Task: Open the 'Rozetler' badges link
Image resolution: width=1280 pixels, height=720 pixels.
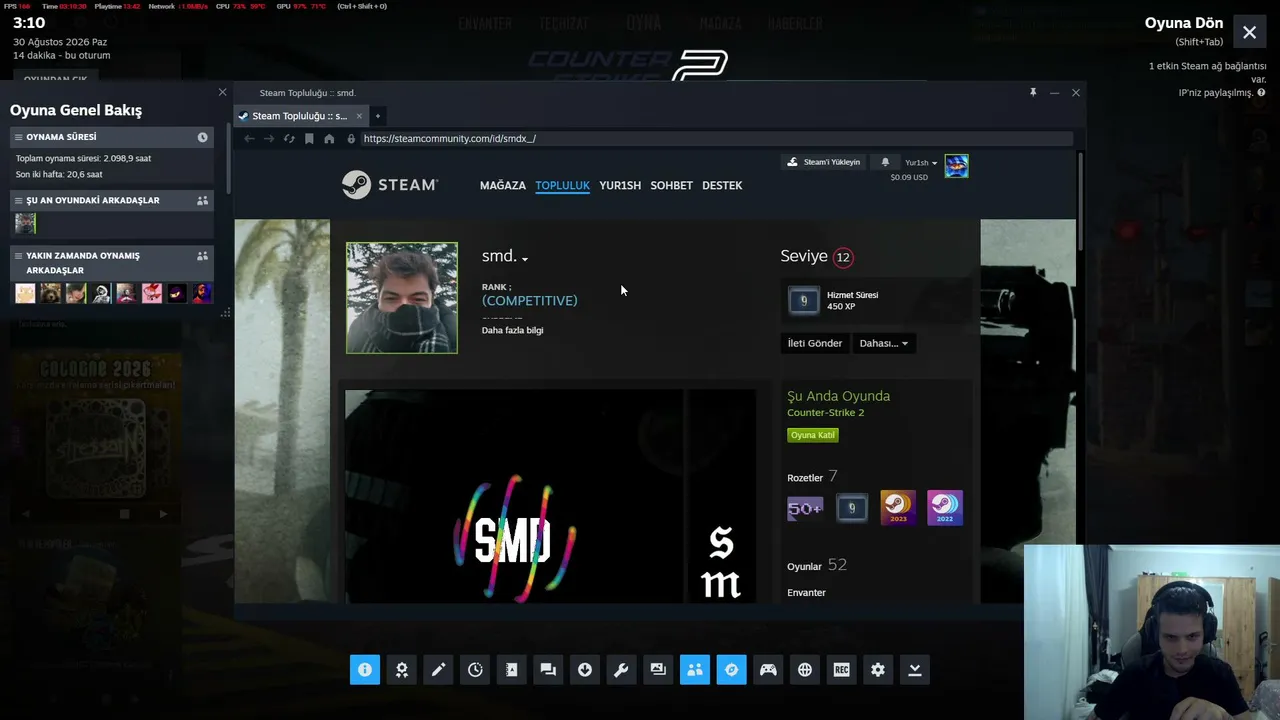Action: [805, 478]
